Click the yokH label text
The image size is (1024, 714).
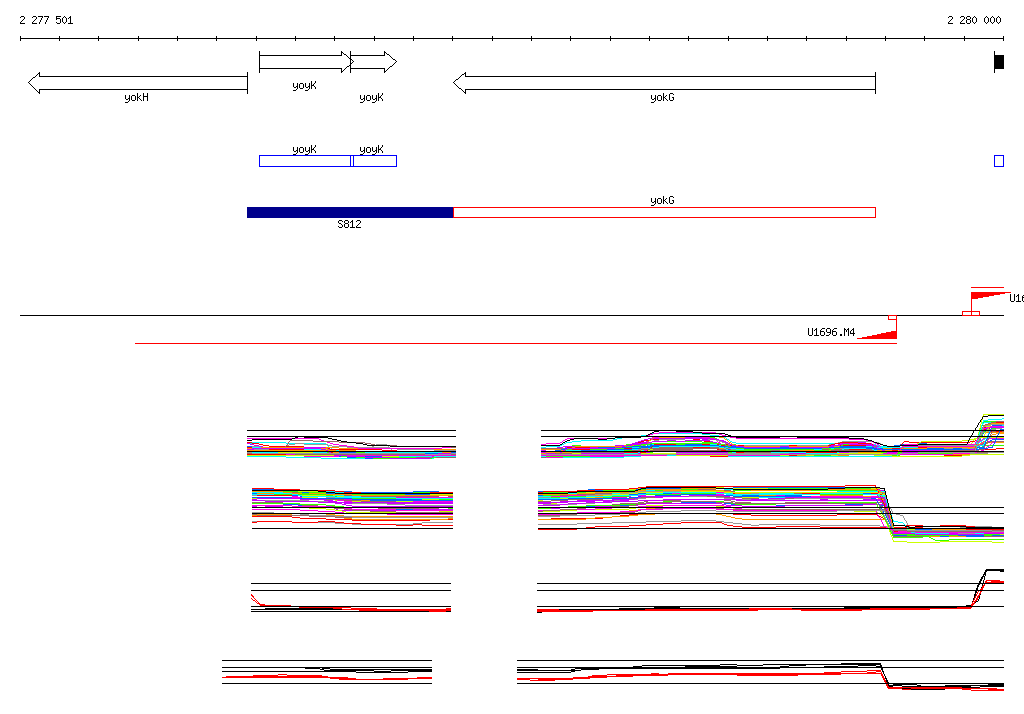136,97
